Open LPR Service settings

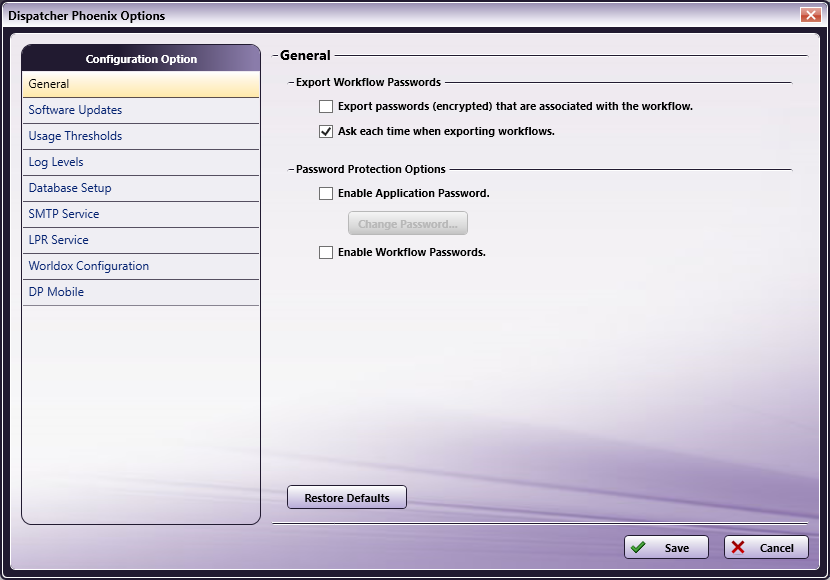pos(140,240)
